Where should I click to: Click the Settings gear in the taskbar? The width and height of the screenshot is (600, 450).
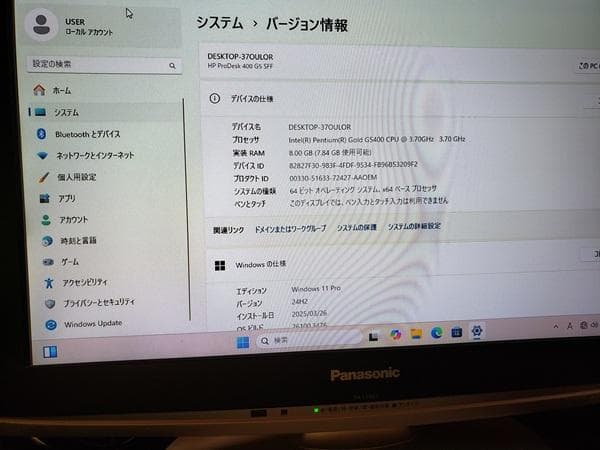pyautogui.click(x=477, y=331)
